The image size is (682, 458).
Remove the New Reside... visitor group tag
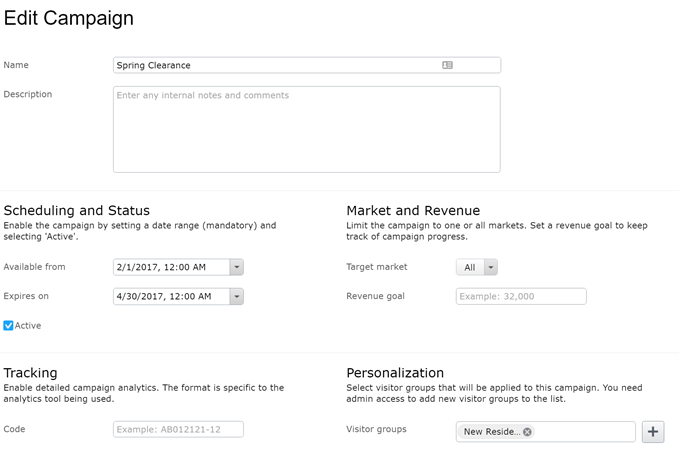pyautogui.click(x=527, y=432)
